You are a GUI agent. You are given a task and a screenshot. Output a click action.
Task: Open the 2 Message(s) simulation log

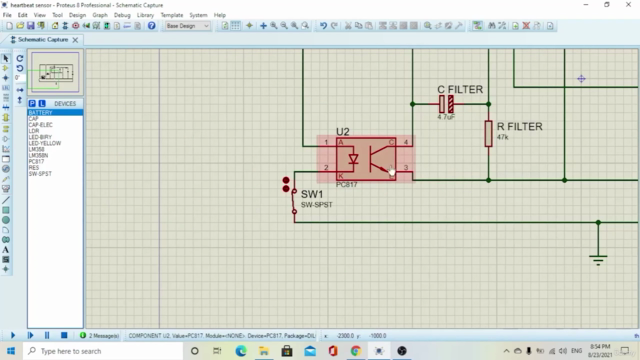pyautogui.click(x=100, y=336)
